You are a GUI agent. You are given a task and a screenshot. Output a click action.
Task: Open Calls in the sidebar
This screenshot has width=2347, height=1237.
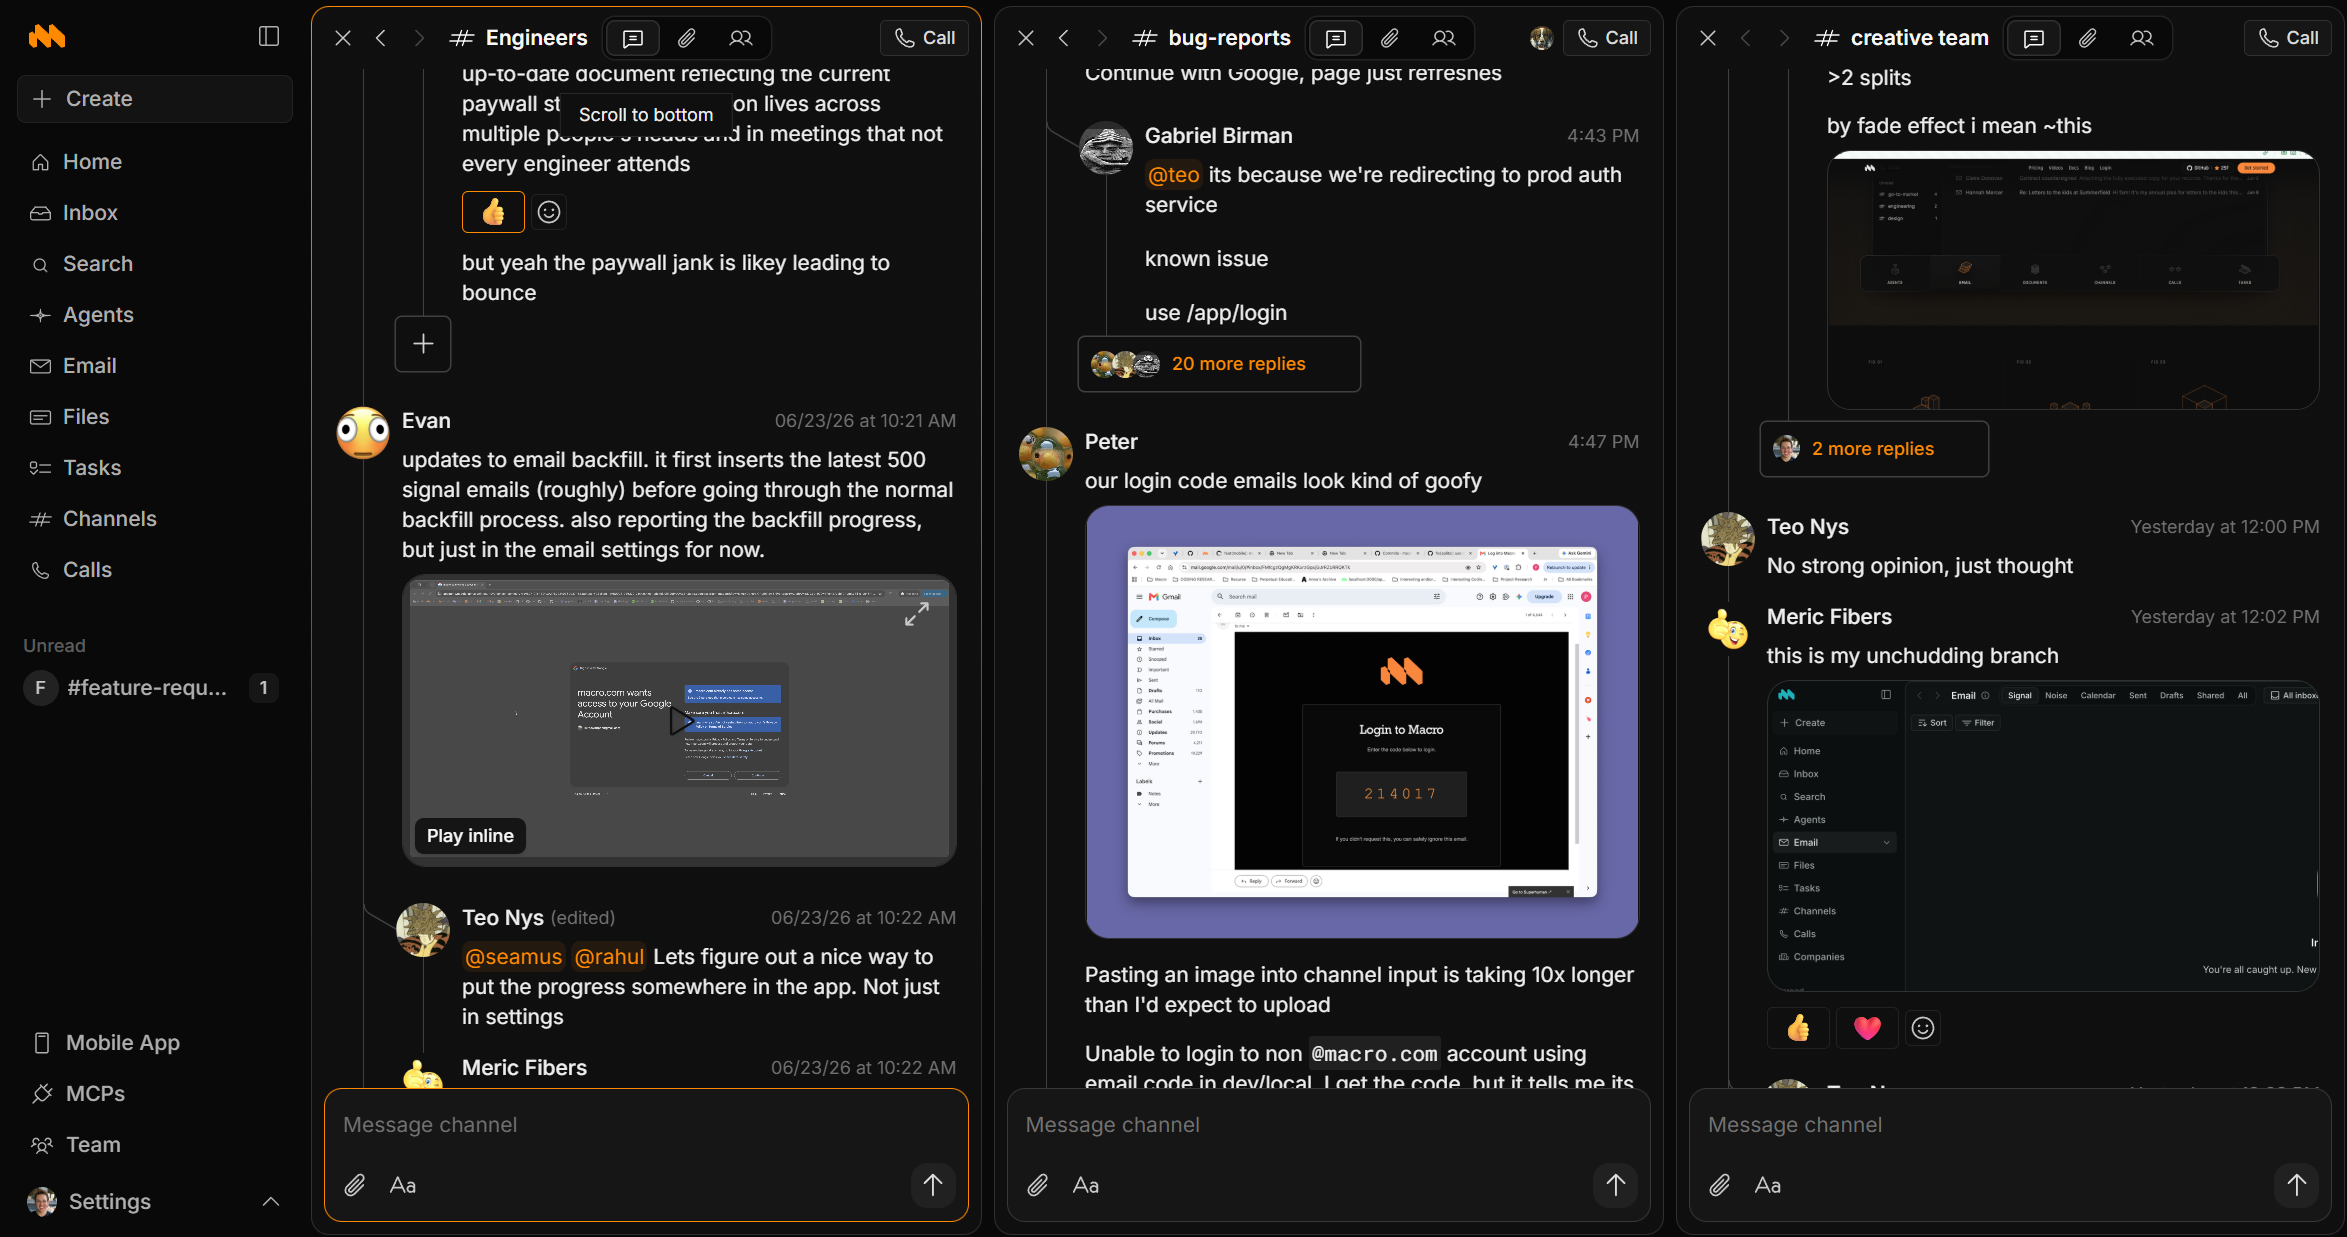point(155,570)
